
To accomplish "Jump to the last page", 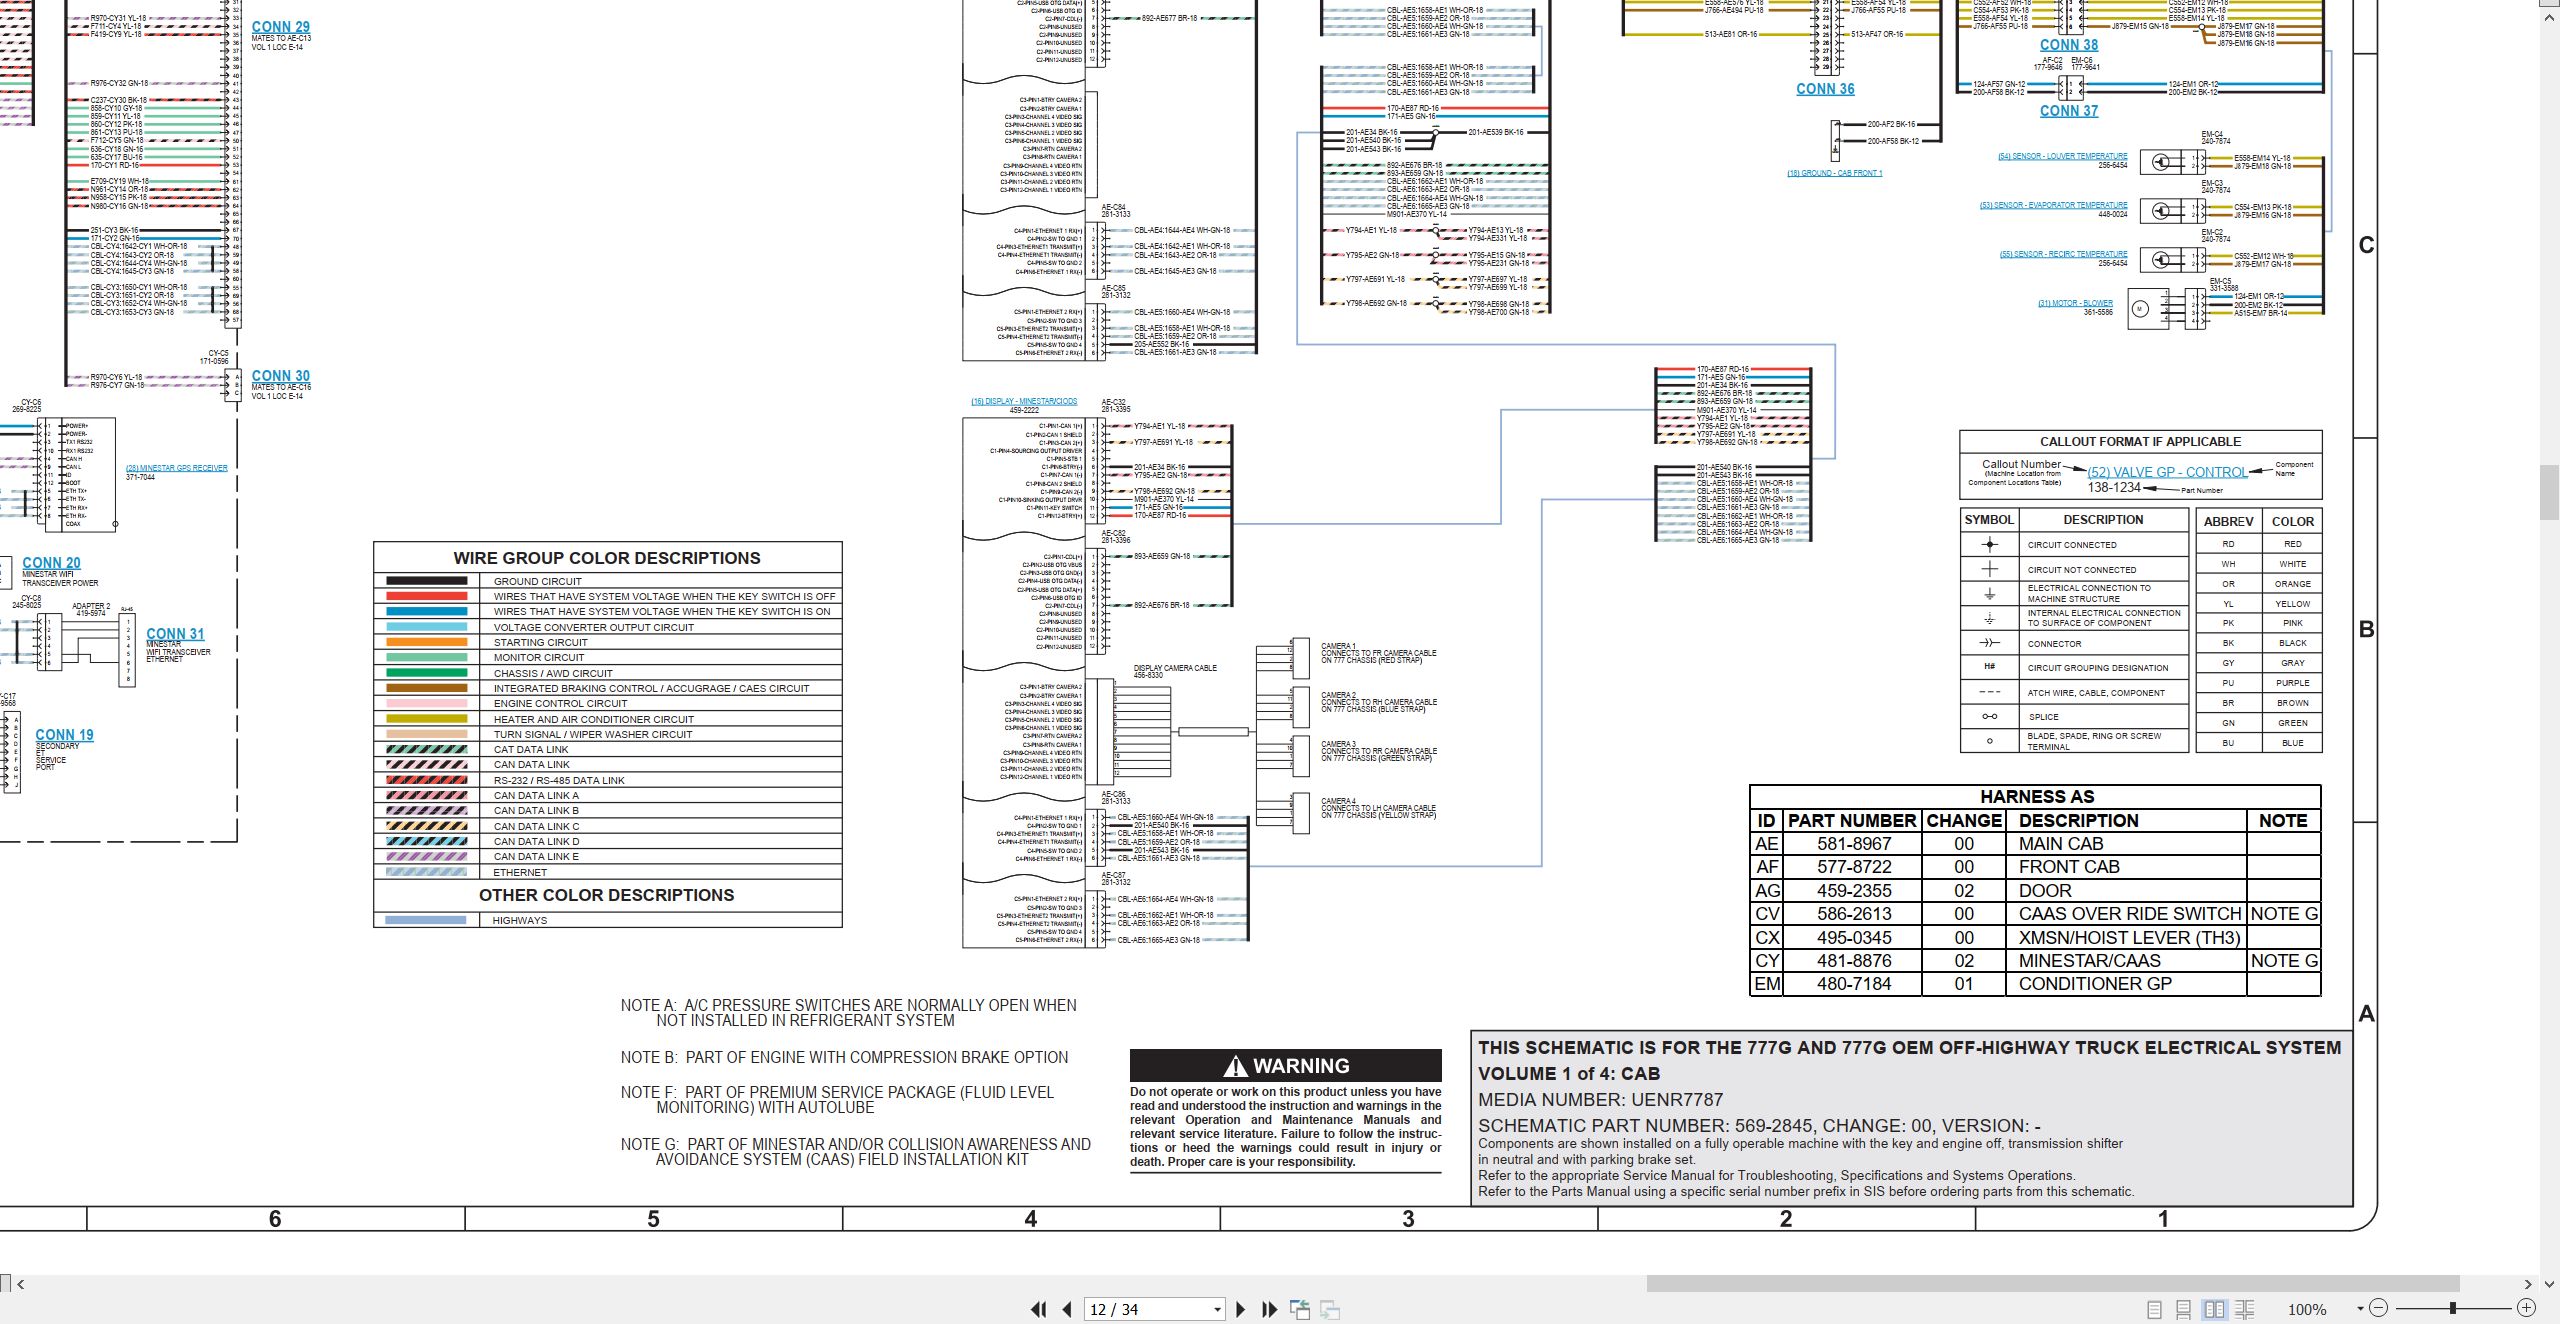I will pos(1270,1309).
